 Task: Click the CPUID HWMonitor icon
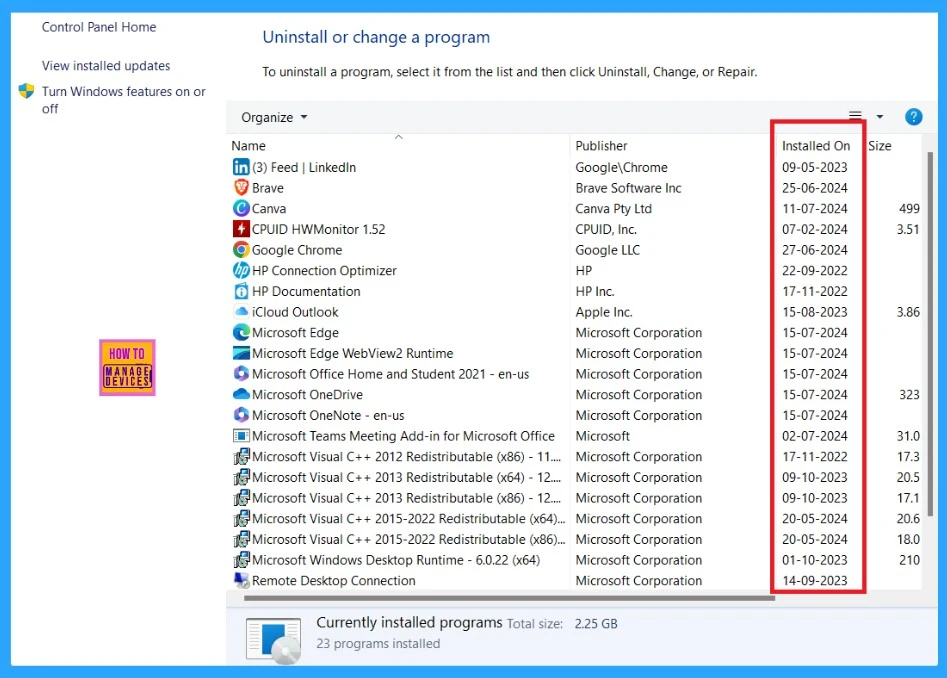click(x=241, y=229)
